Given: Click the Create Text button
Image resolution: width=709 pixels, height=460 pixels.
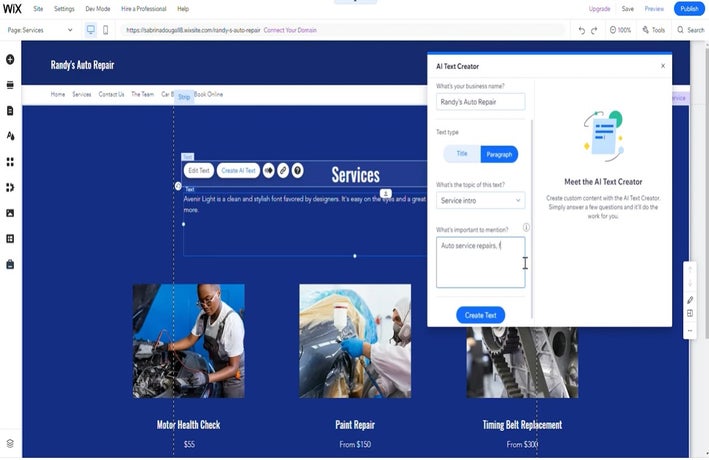Looking at the screenshot, I should pos(480,315).
